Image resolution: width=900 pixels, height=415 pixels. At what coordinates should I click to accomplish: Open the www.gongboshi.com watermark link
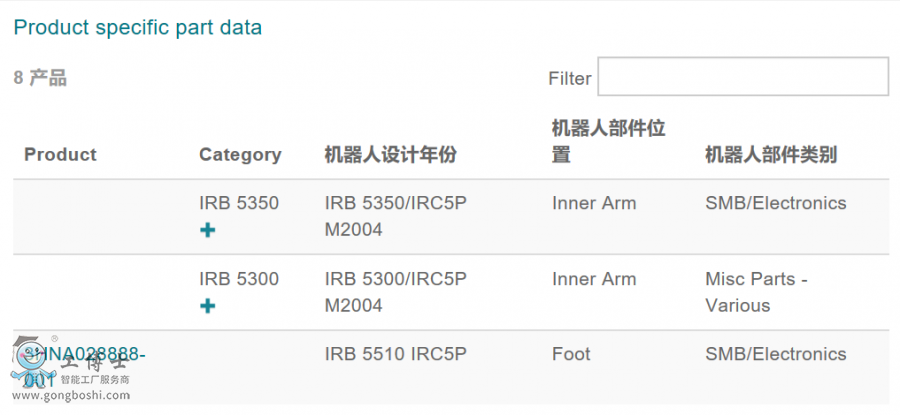[71, 395]
